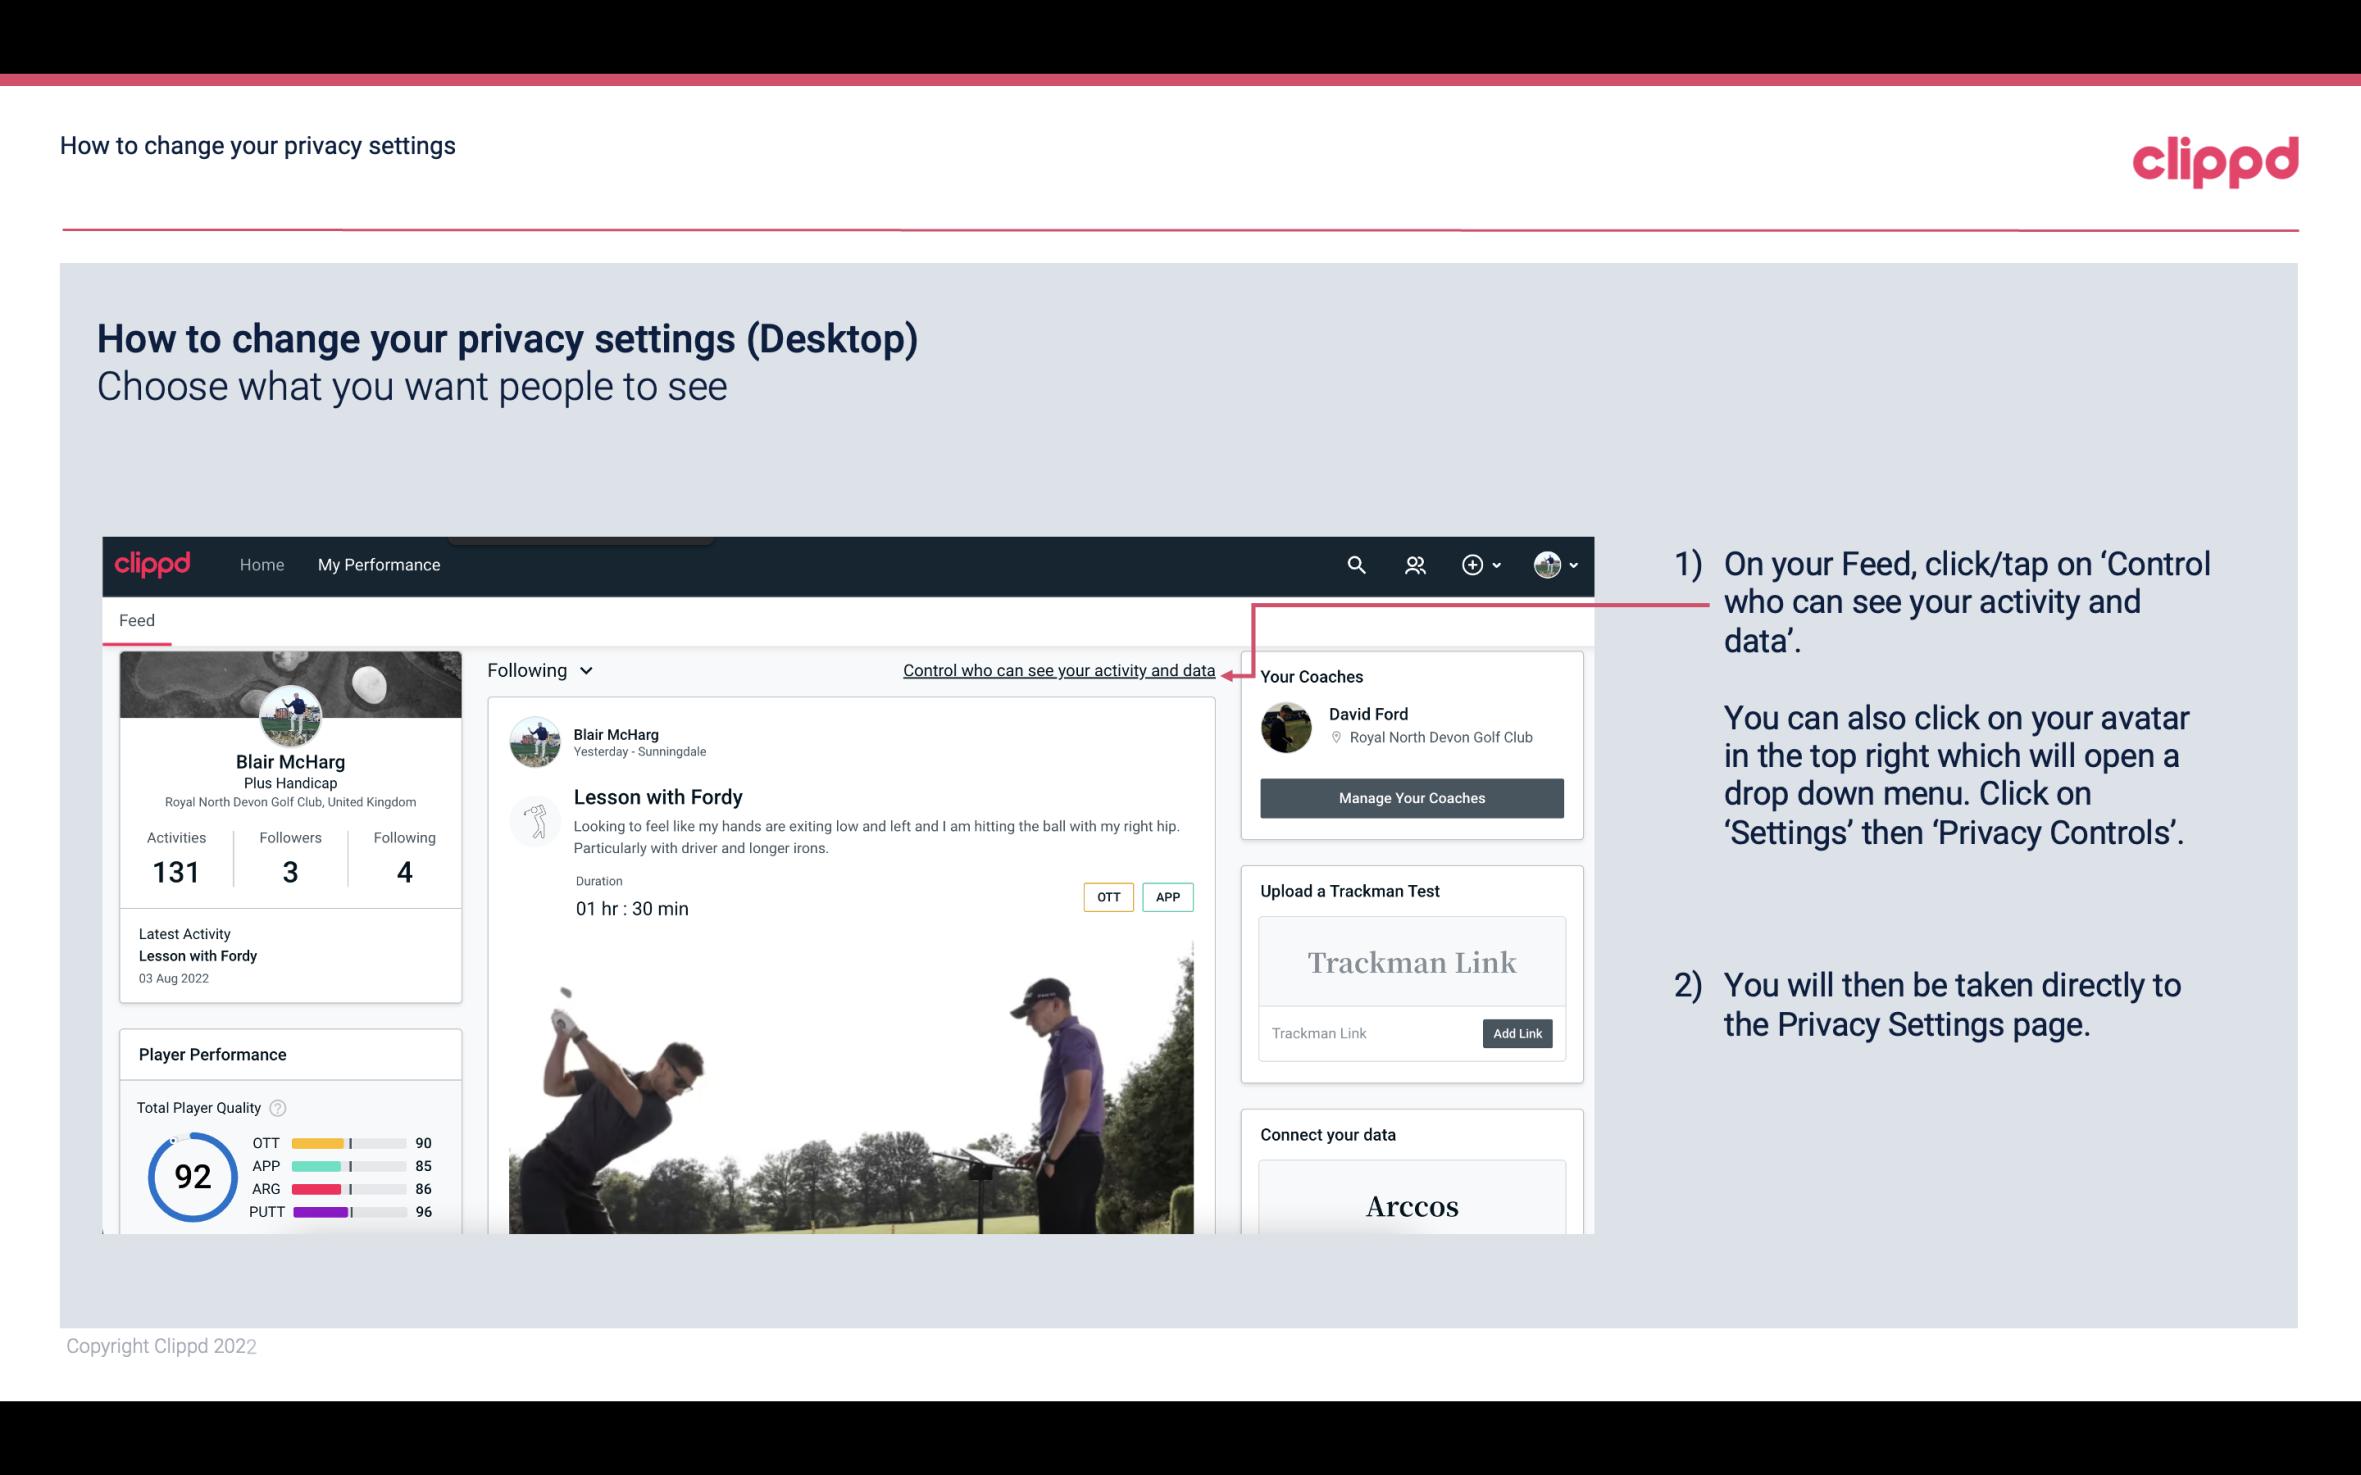Click the people/community icon in navbar

click(1415, 564)
